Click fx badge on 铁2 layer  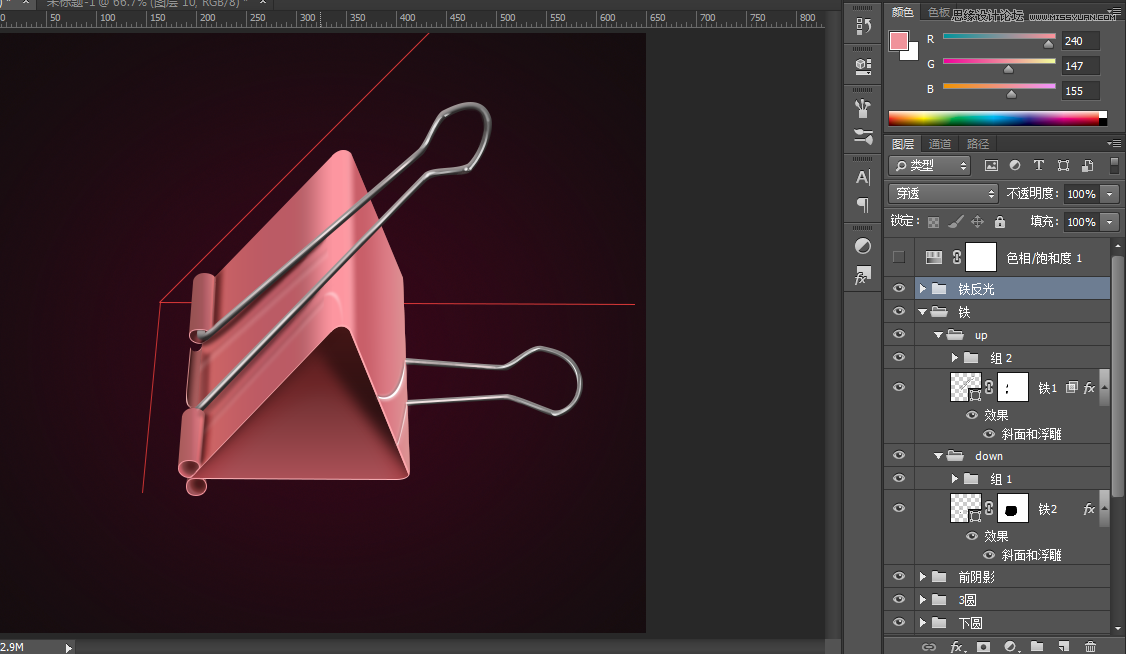point(1089,509)
